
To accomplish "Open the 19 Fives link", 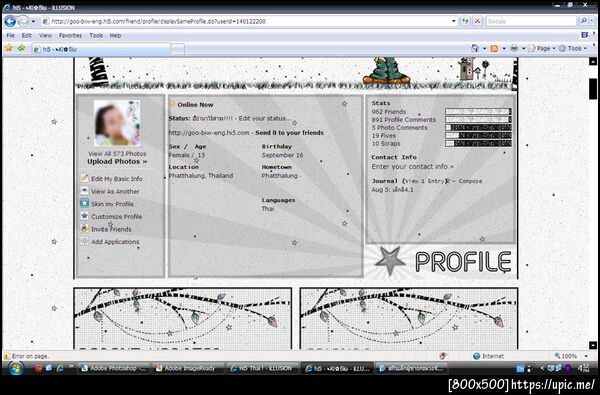I will [x=384, y=135].
